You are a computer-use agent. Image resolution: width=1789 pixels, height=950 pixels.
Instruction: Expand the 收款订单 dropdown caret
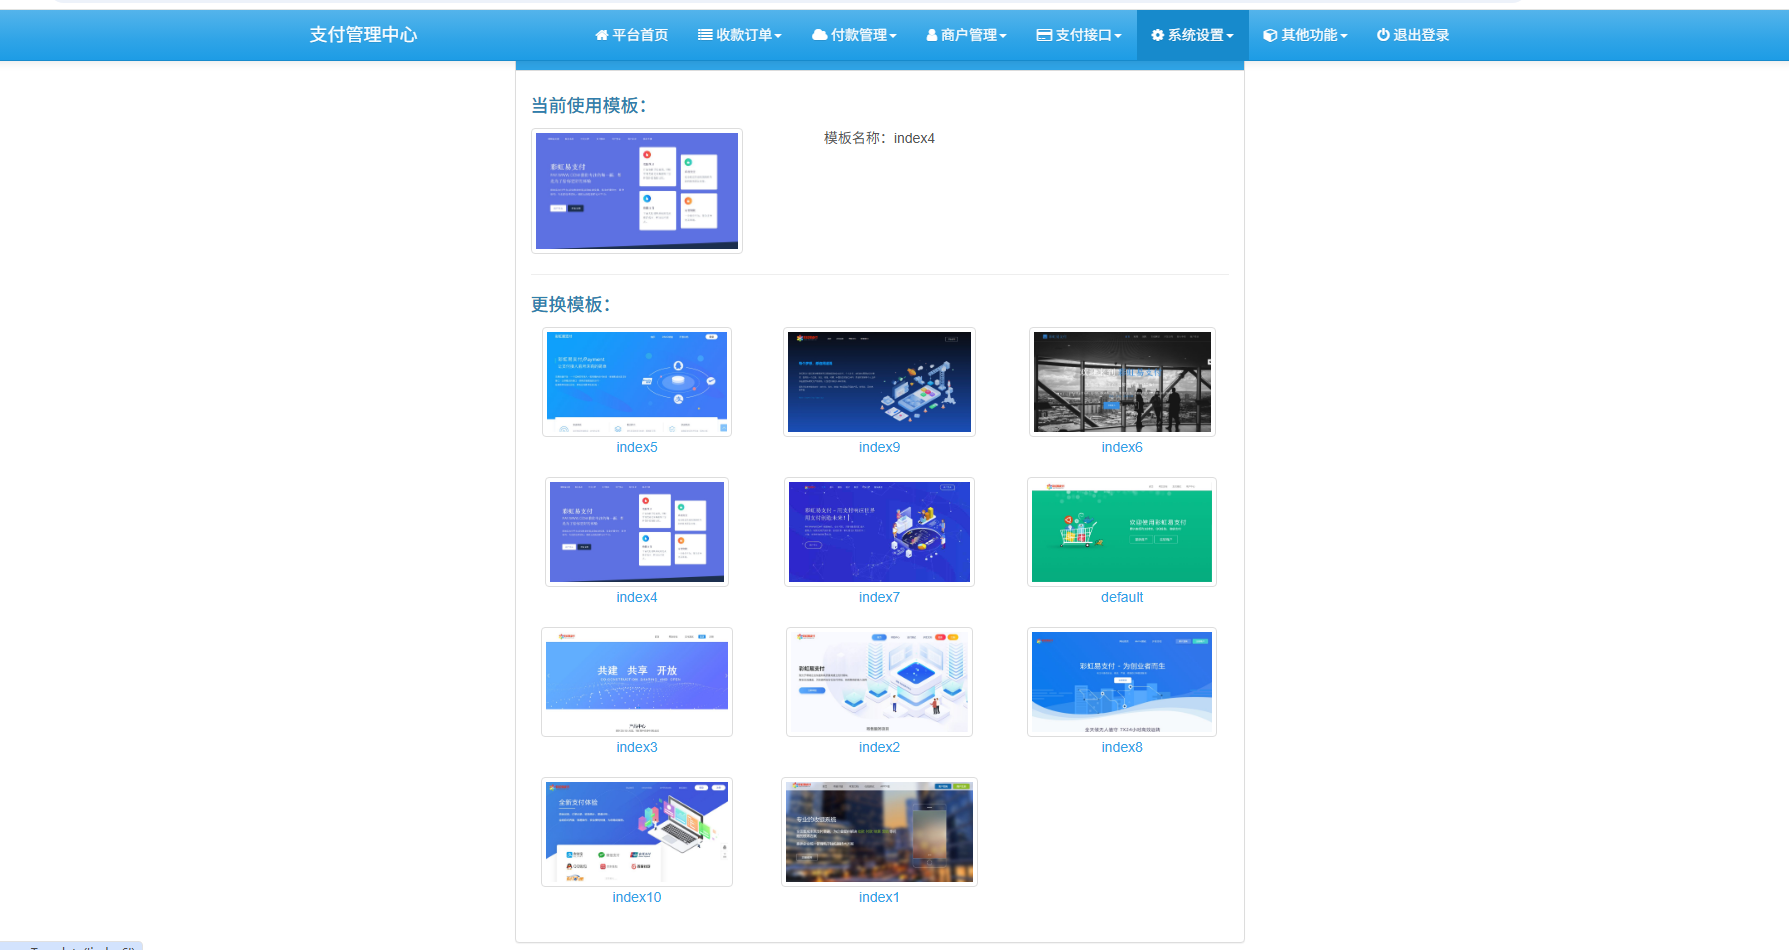point(778,36)
